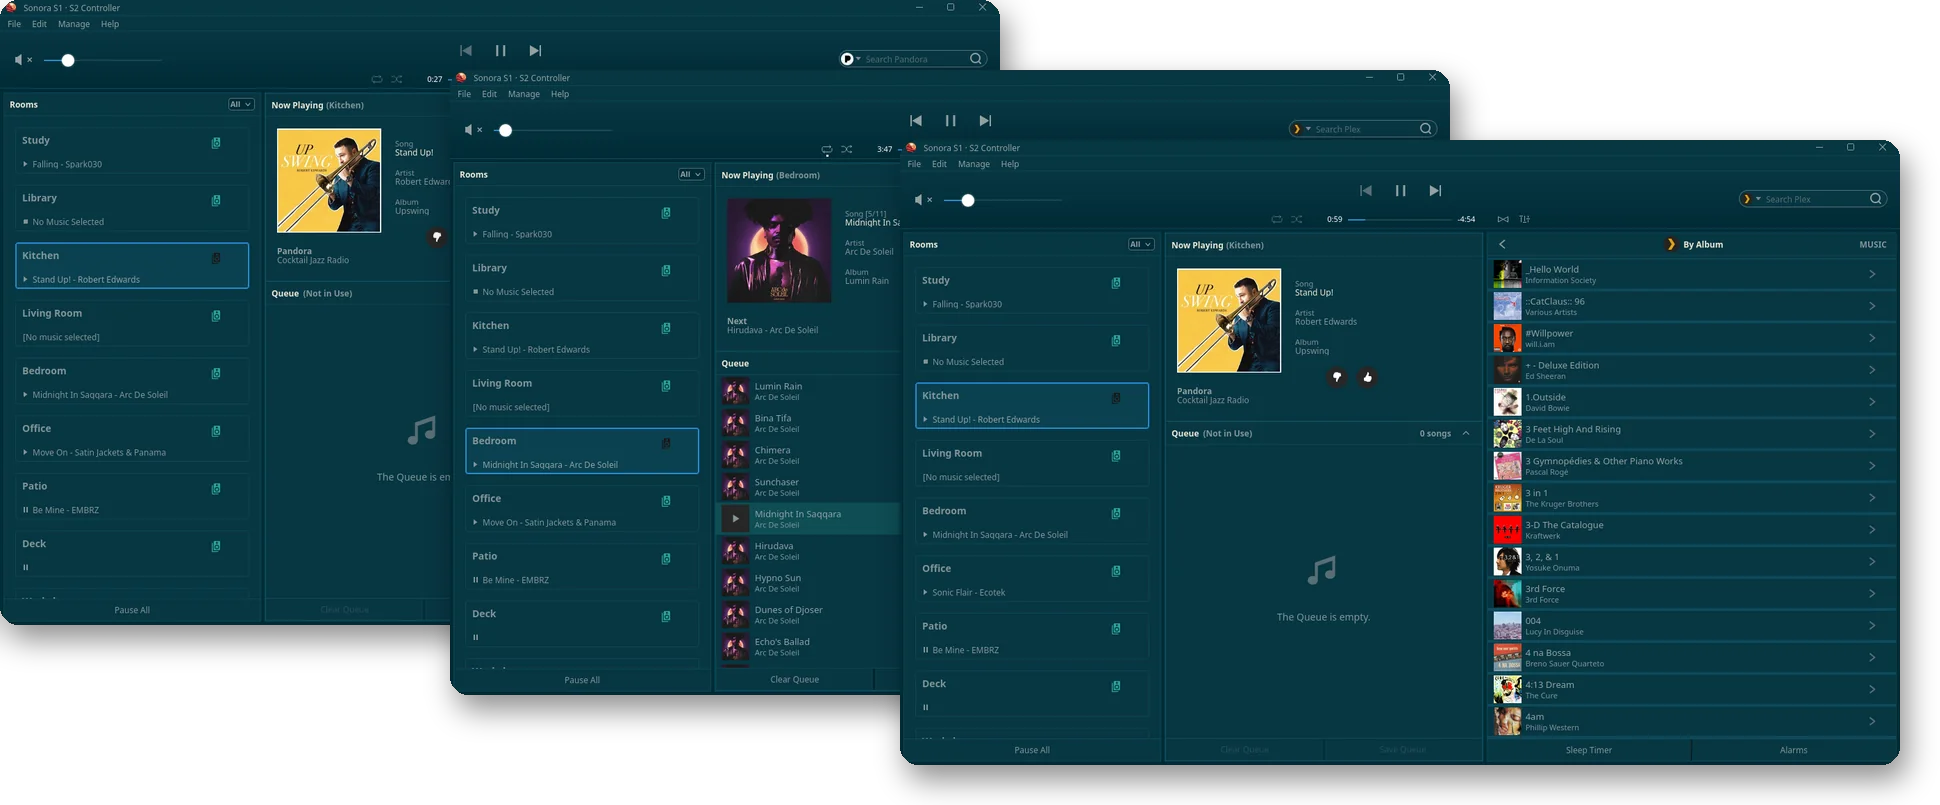Collapse the Queue section in the front window
The width and height of the screenshot is (1940, 805).
click(x=1466, y=433)
